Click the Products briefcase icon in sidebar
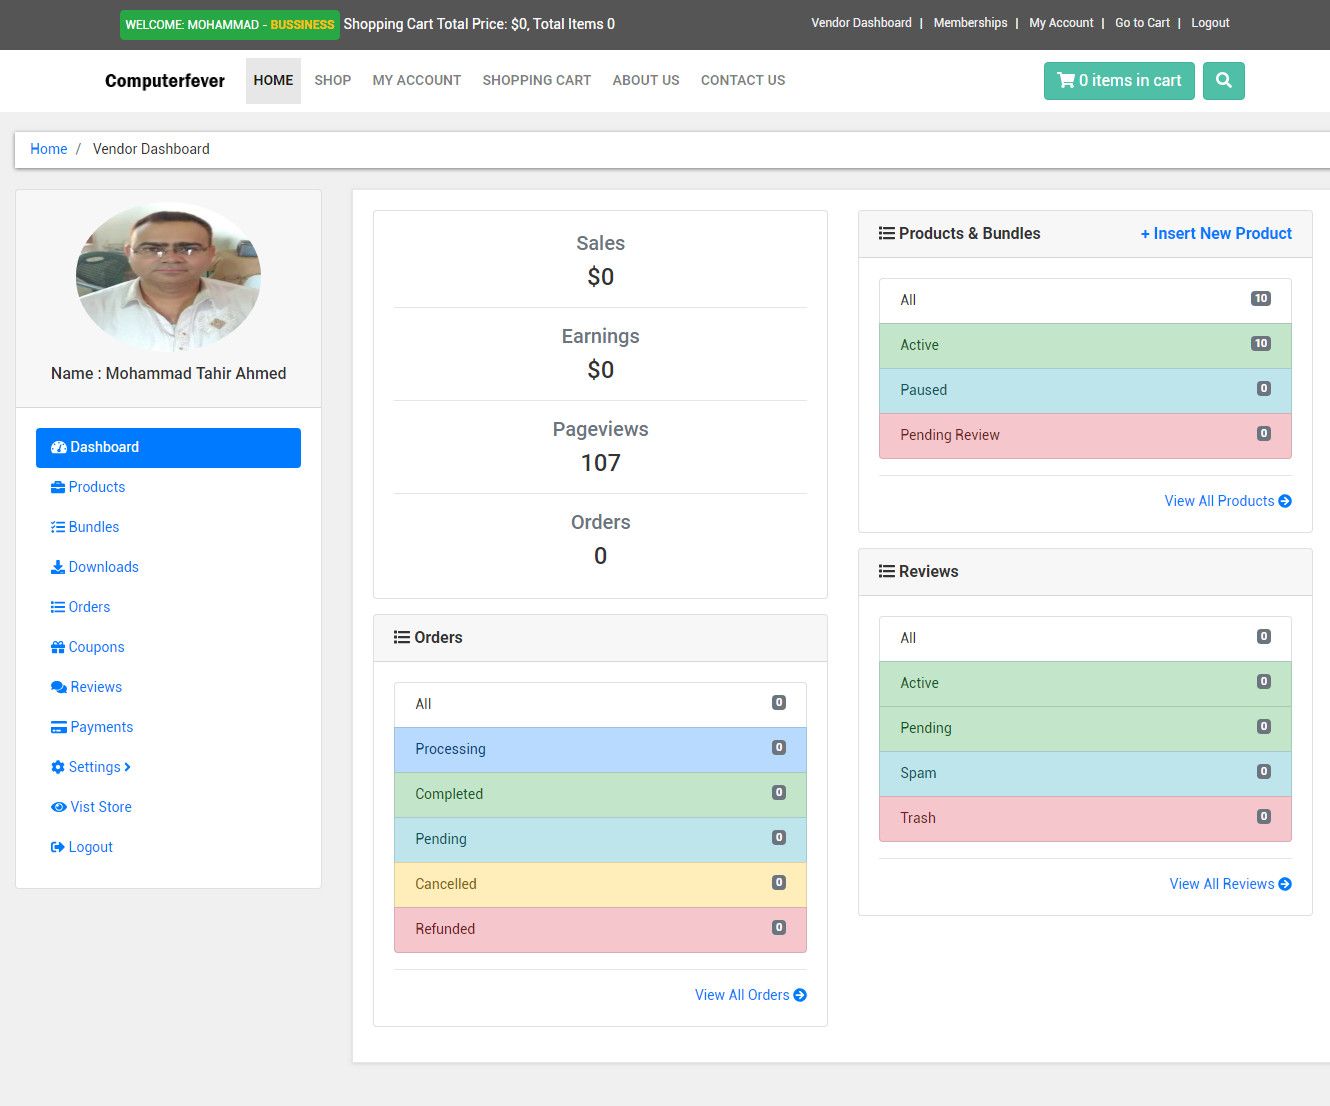Viewport: 1330px width, 1106px height. 58,487
